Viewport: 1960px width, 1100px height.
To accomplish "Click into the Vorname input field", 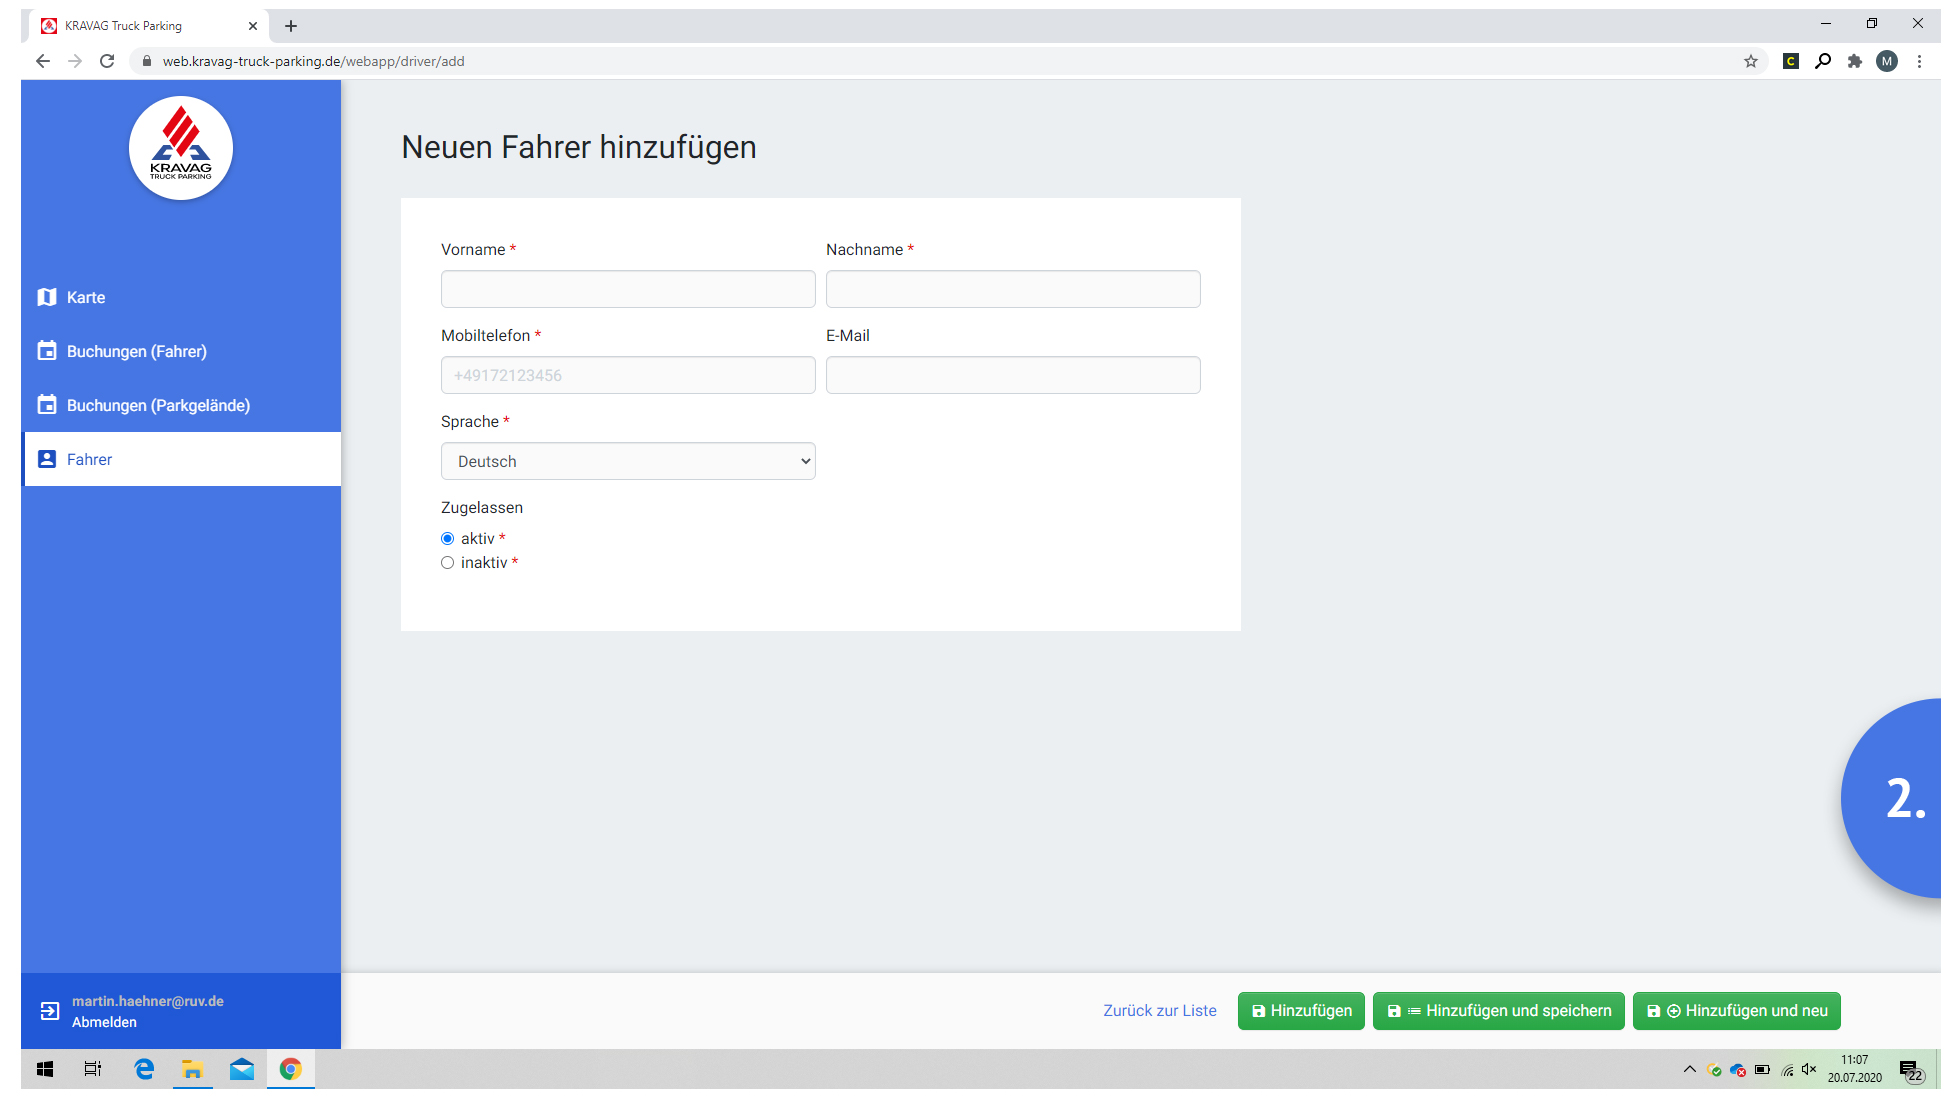I will pos(628,289).
